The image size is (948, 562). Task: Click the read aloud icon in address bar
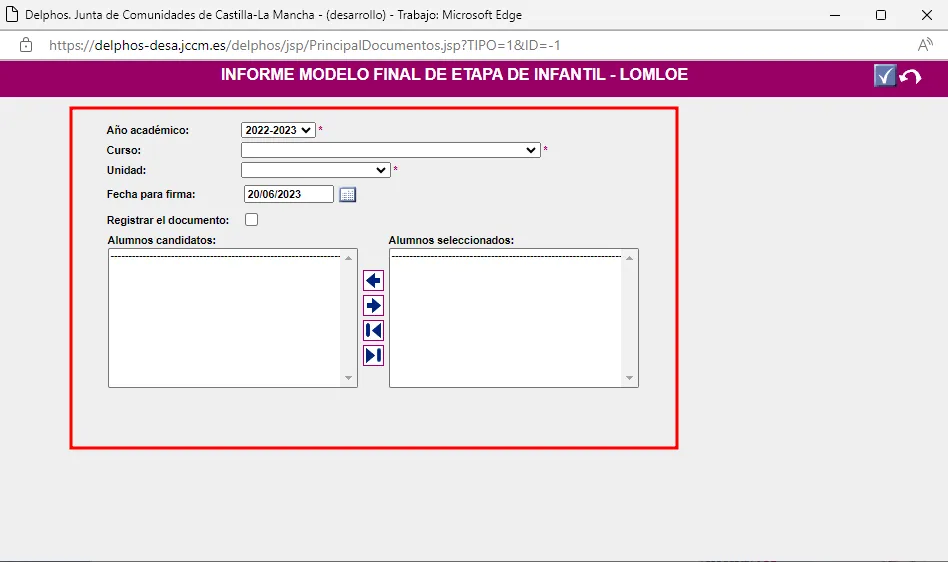tap(925, 45)
